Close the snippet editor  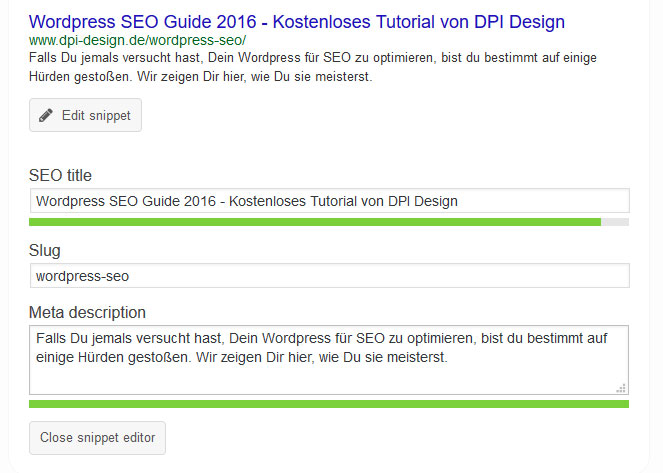[97, 438]
